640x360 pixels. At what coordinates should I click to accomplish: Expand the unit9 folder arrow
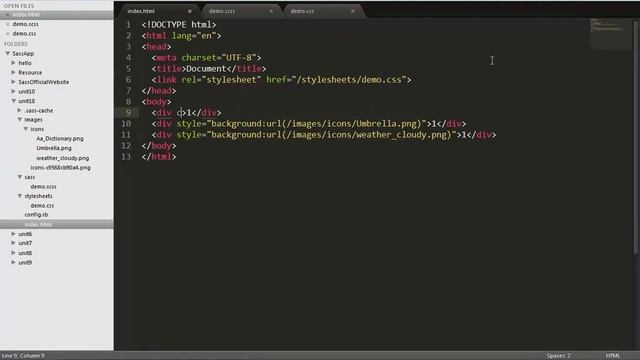point(13,262)
